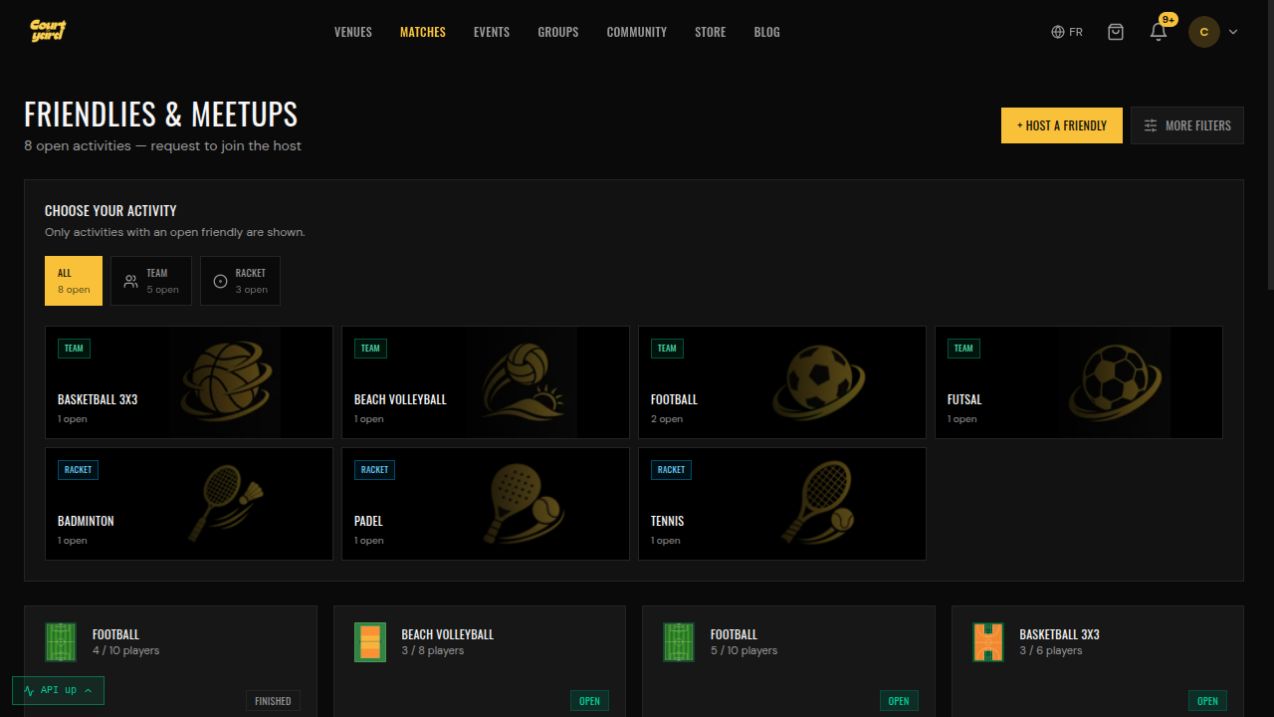Check notifications bell icon
Image resolution: width=1274 pixels, height=717 pixels.
(x=1159, y=32)
